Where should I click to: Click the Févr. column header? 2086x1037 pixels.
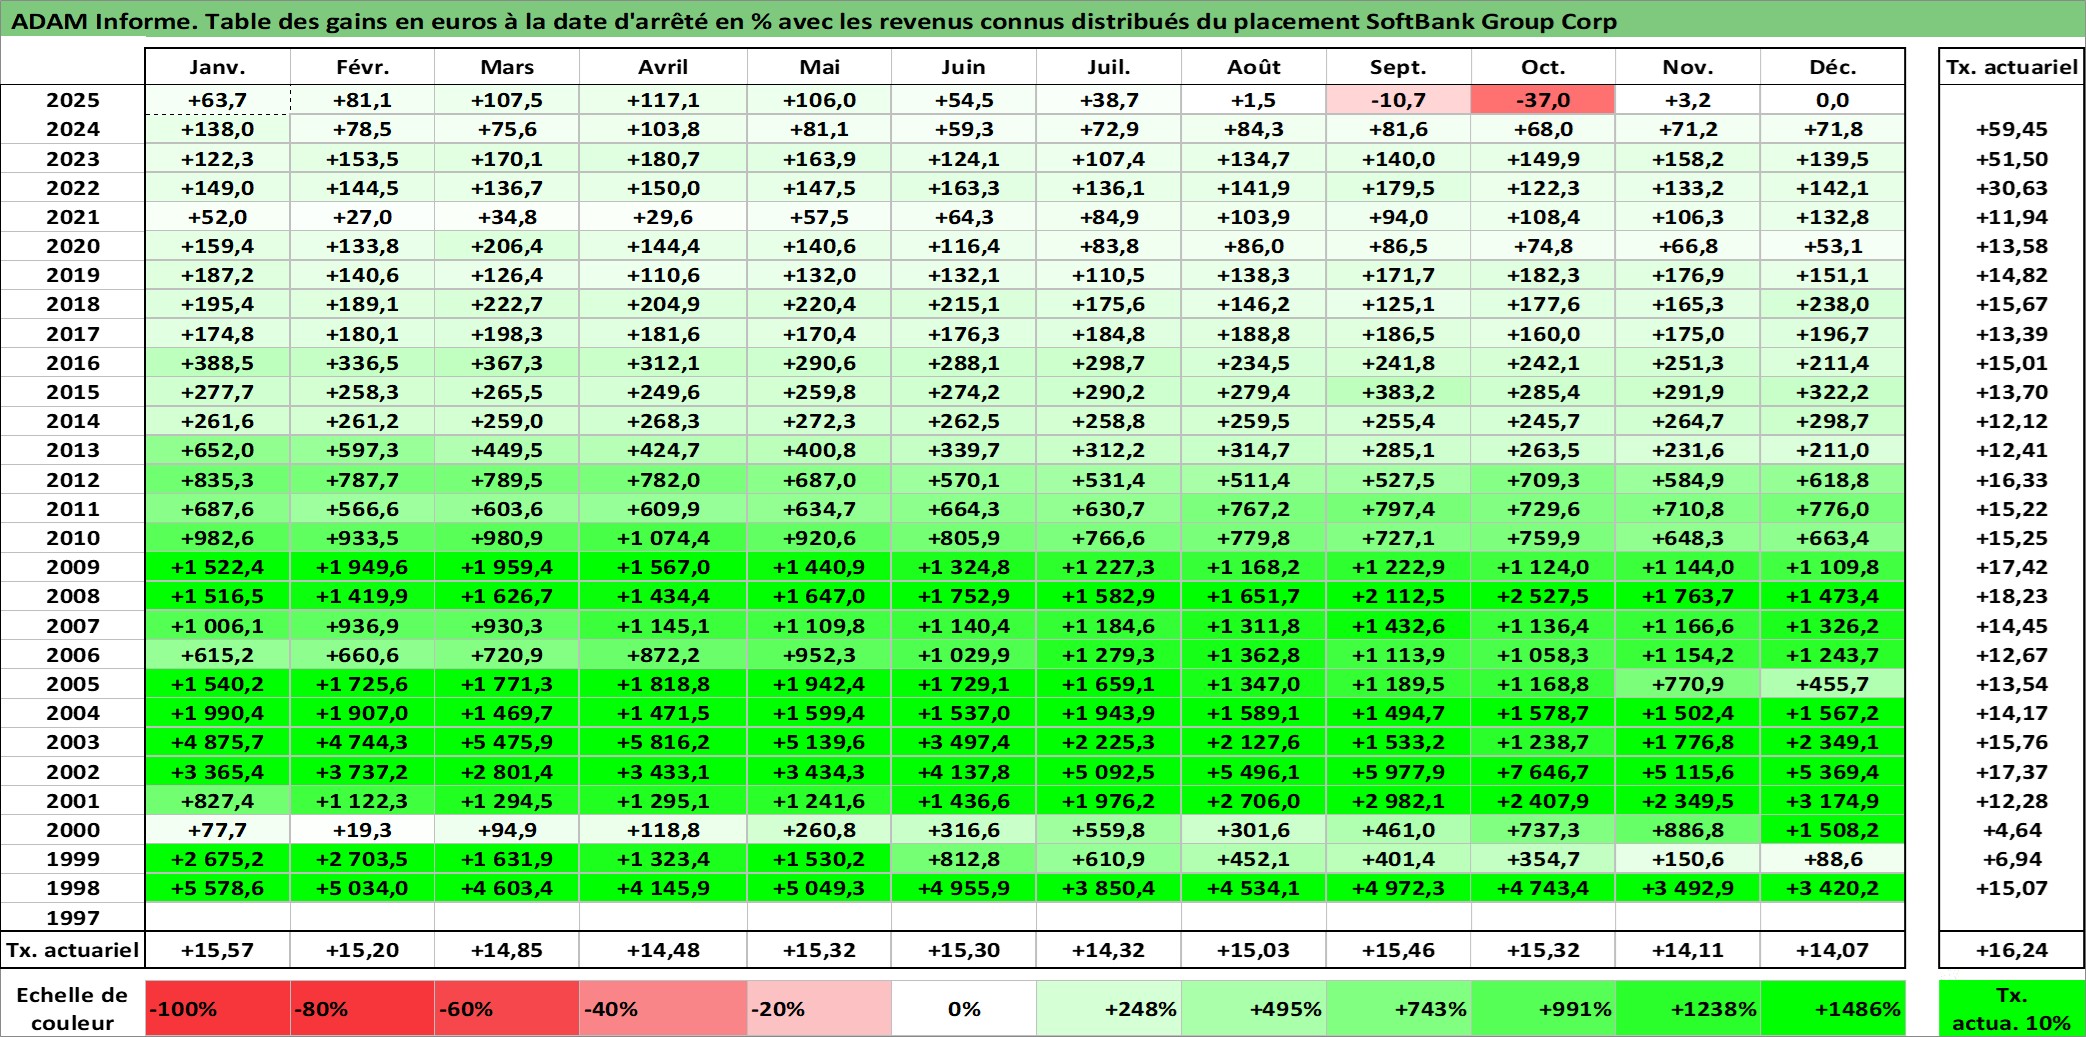pos(362,67)
